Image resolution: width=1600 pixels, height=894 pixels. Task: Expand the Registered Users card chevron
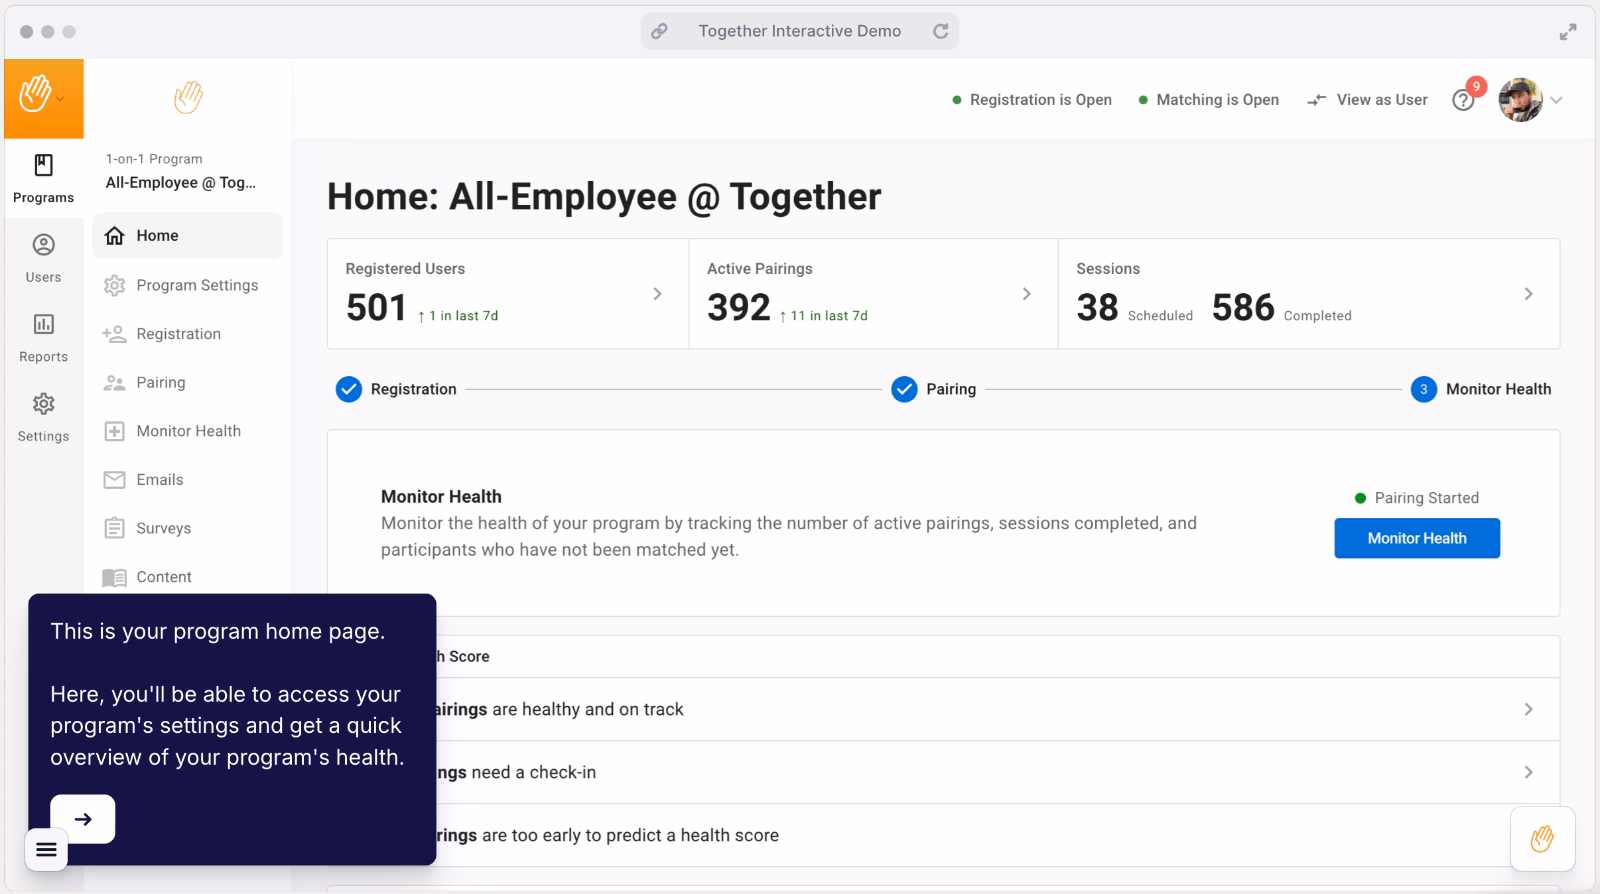coord(657,294)
